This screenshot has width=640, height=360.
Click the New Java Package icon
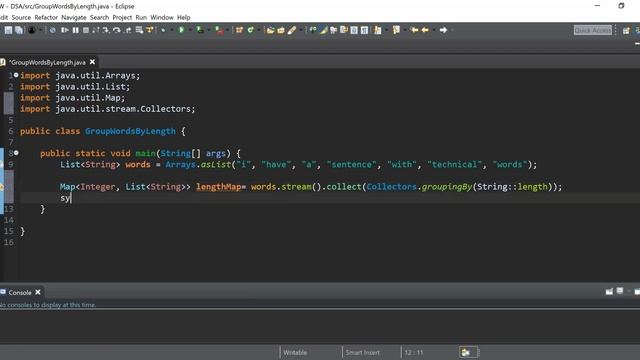tap(239, 30)
